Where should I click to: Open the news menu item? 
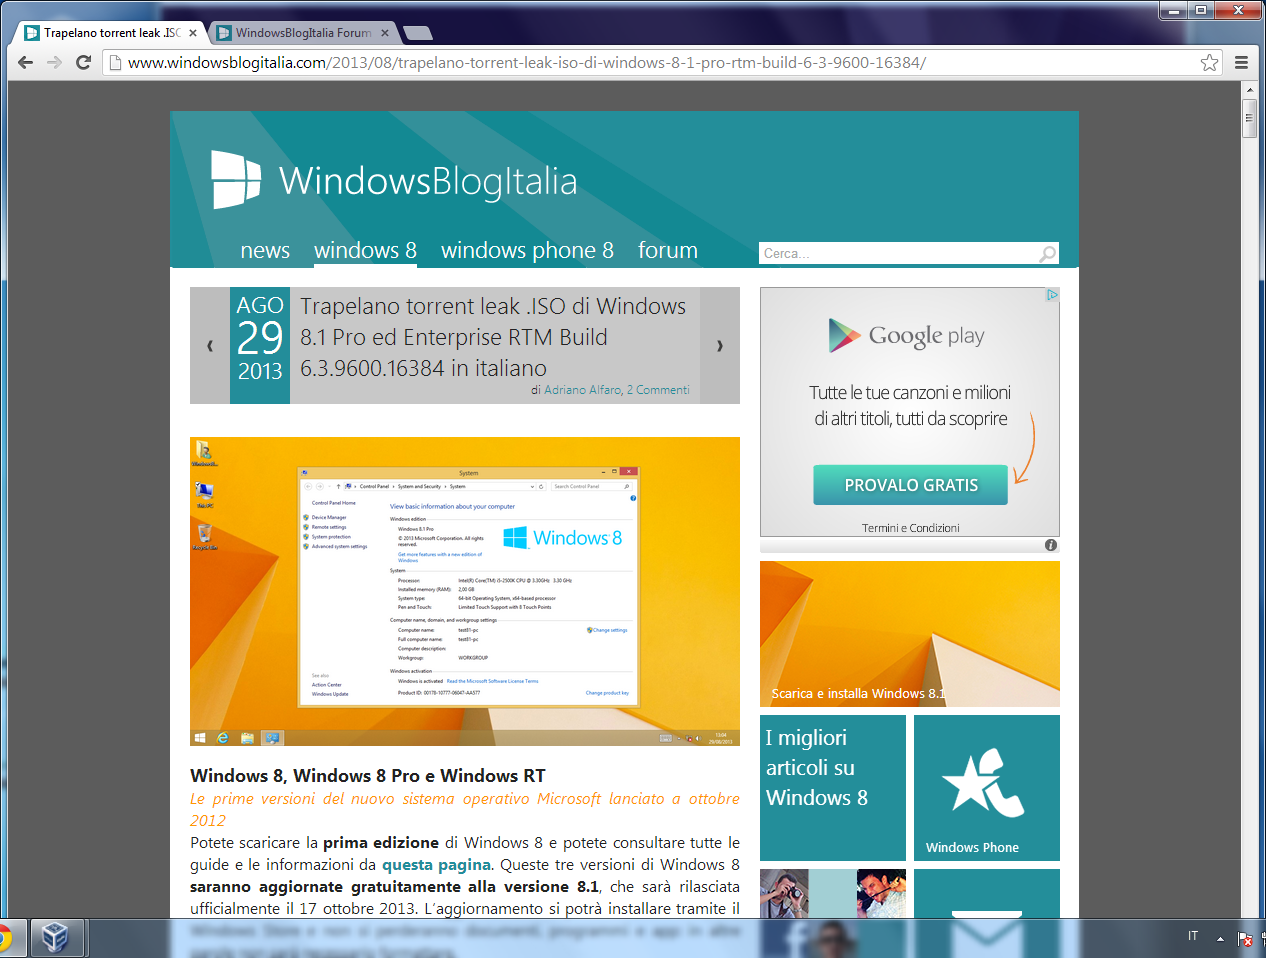[265, 250]
